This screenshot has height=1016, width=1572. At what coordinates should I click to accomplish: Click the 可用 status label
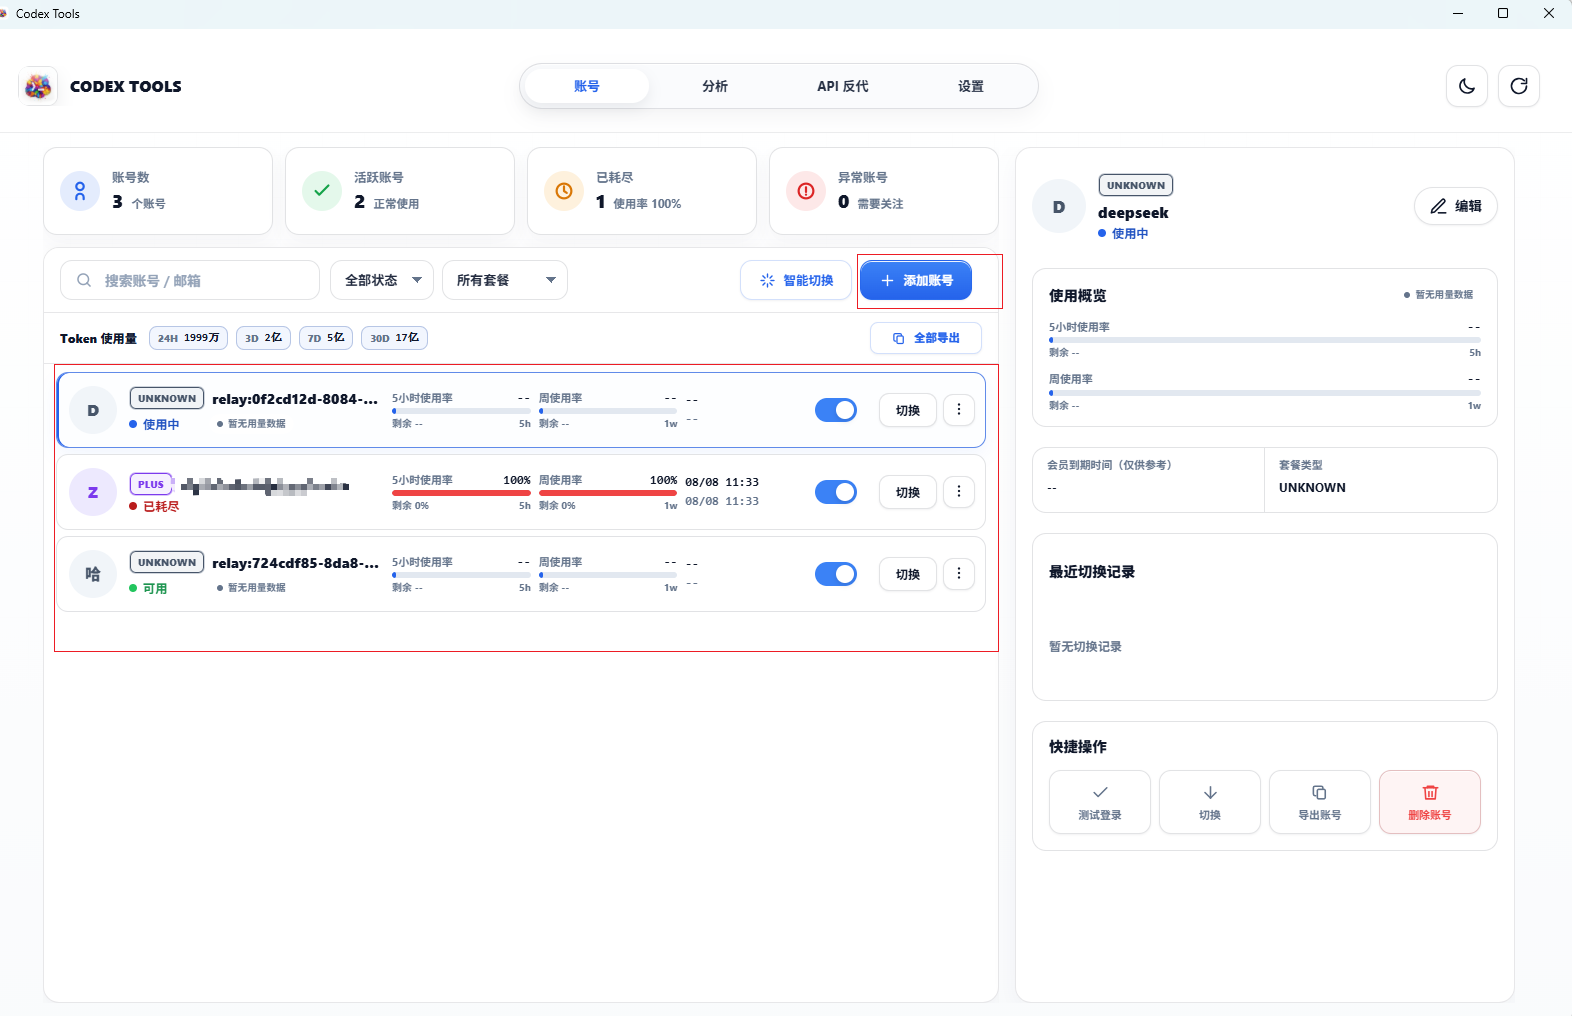[148, 589]
